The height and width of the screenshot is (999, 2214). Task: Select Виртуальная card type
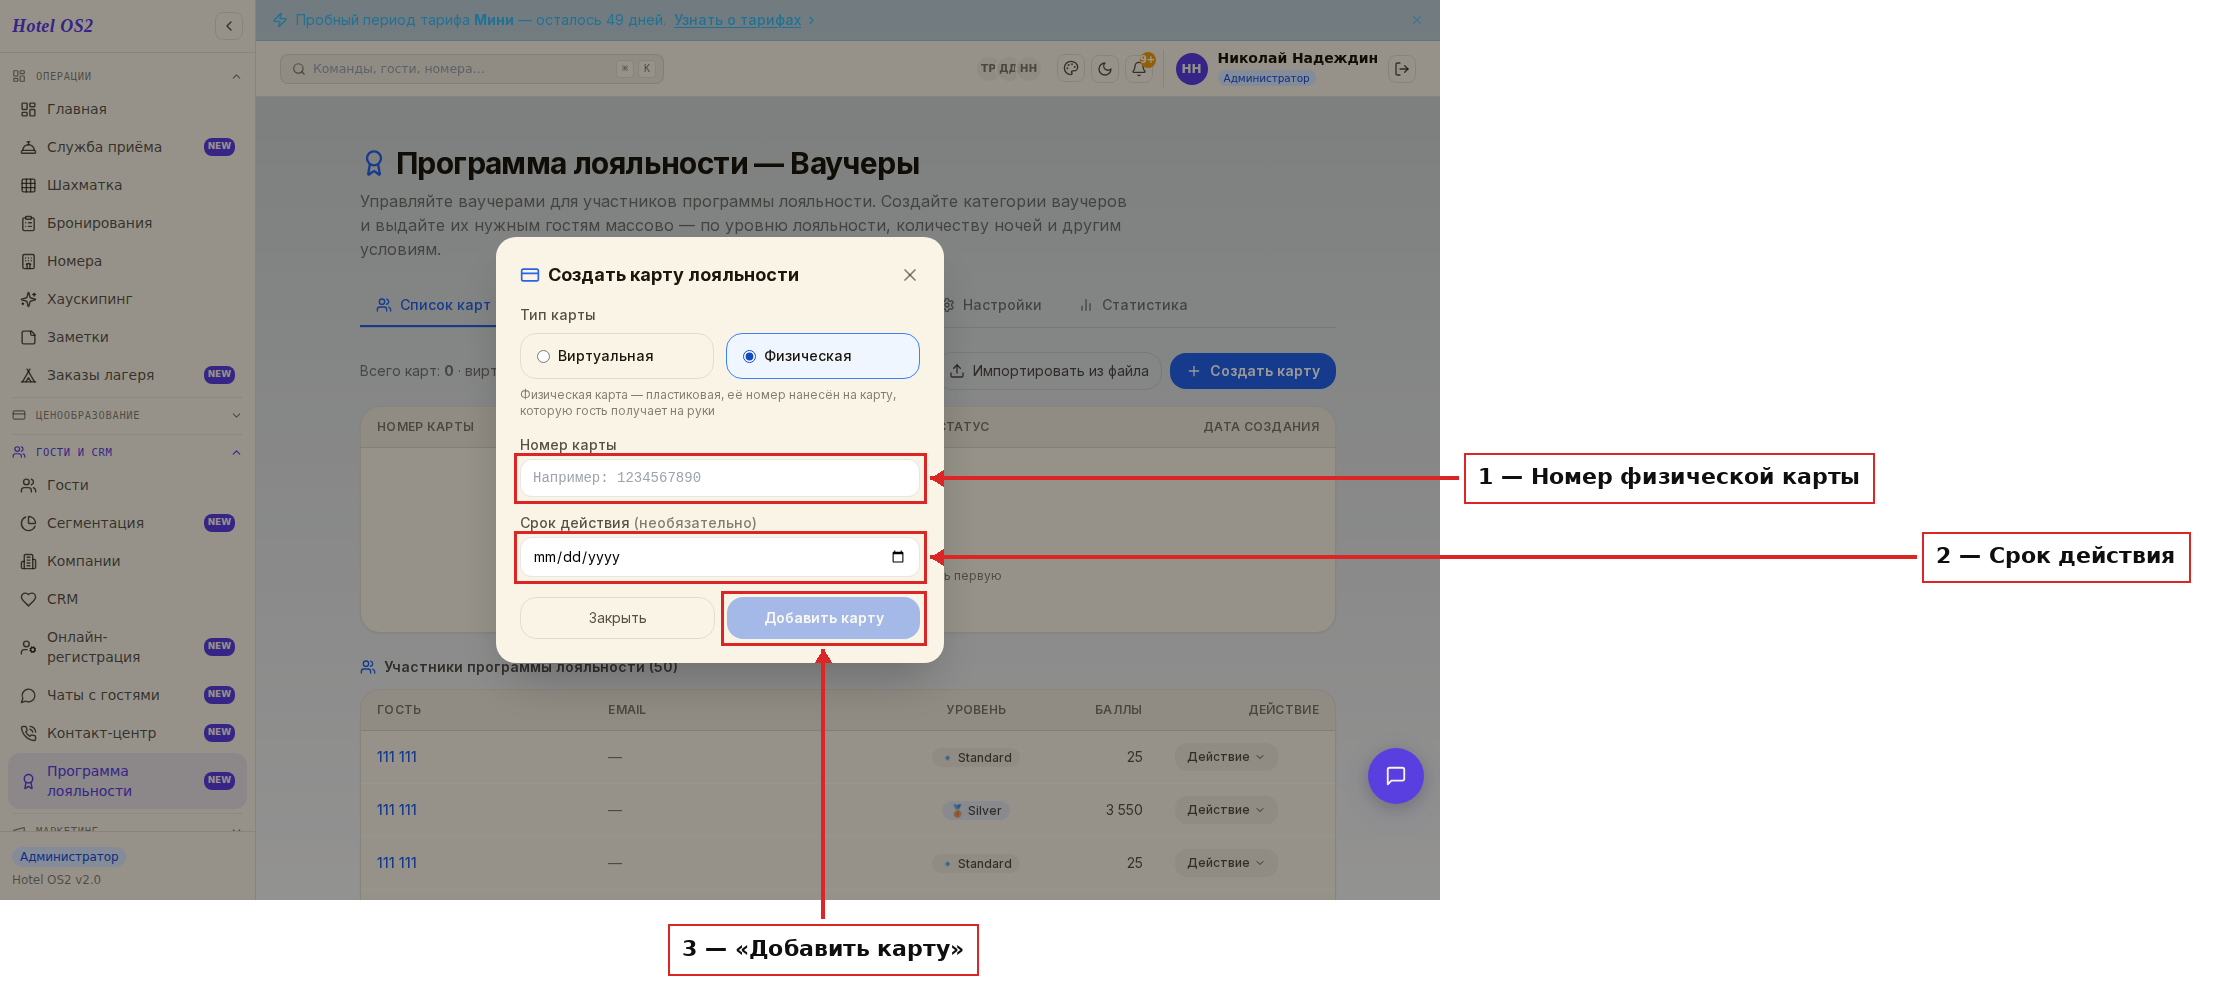pyautogui.click(x=617, y=356)
